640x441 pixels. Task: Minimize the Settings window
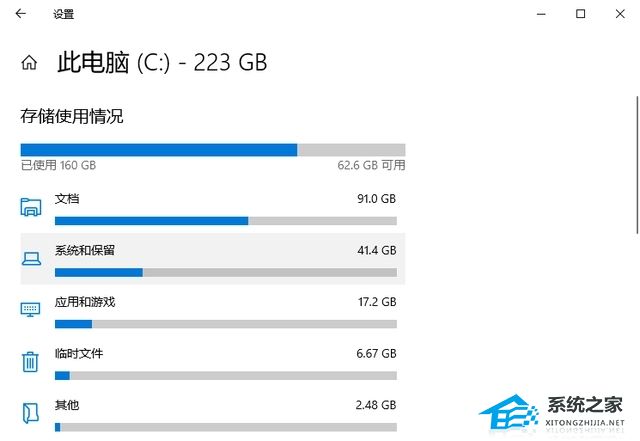point(539,14)
